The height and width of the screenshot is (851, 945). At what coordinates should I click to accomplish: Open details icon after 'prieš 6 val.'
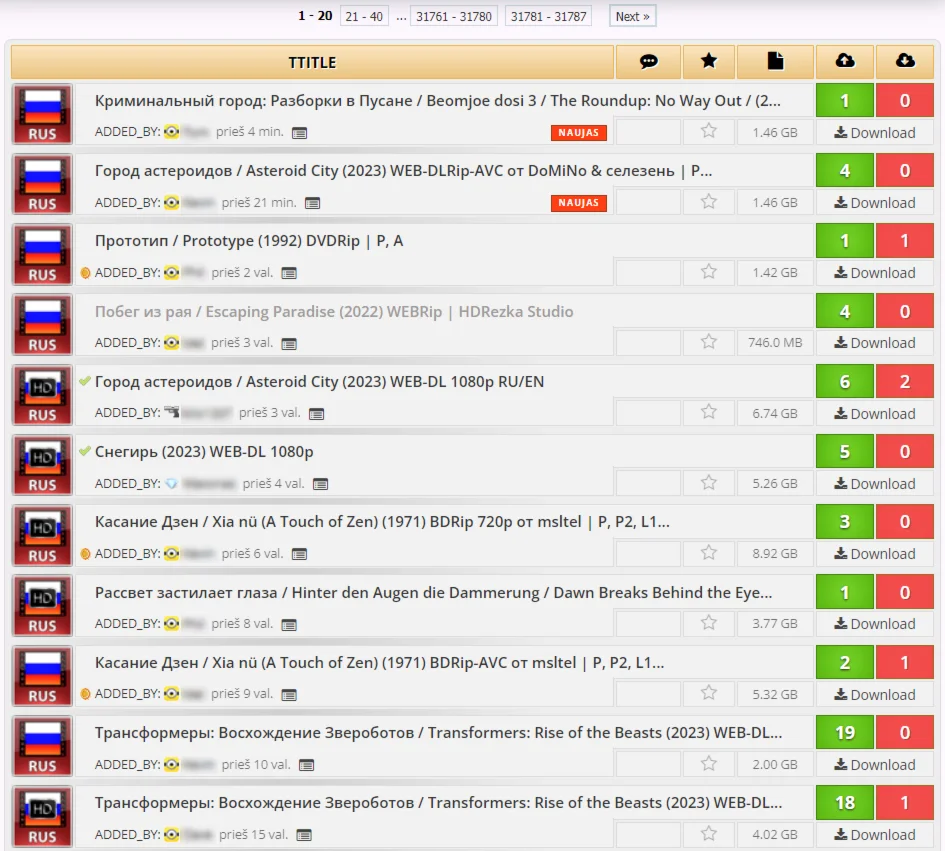[300, 554]
